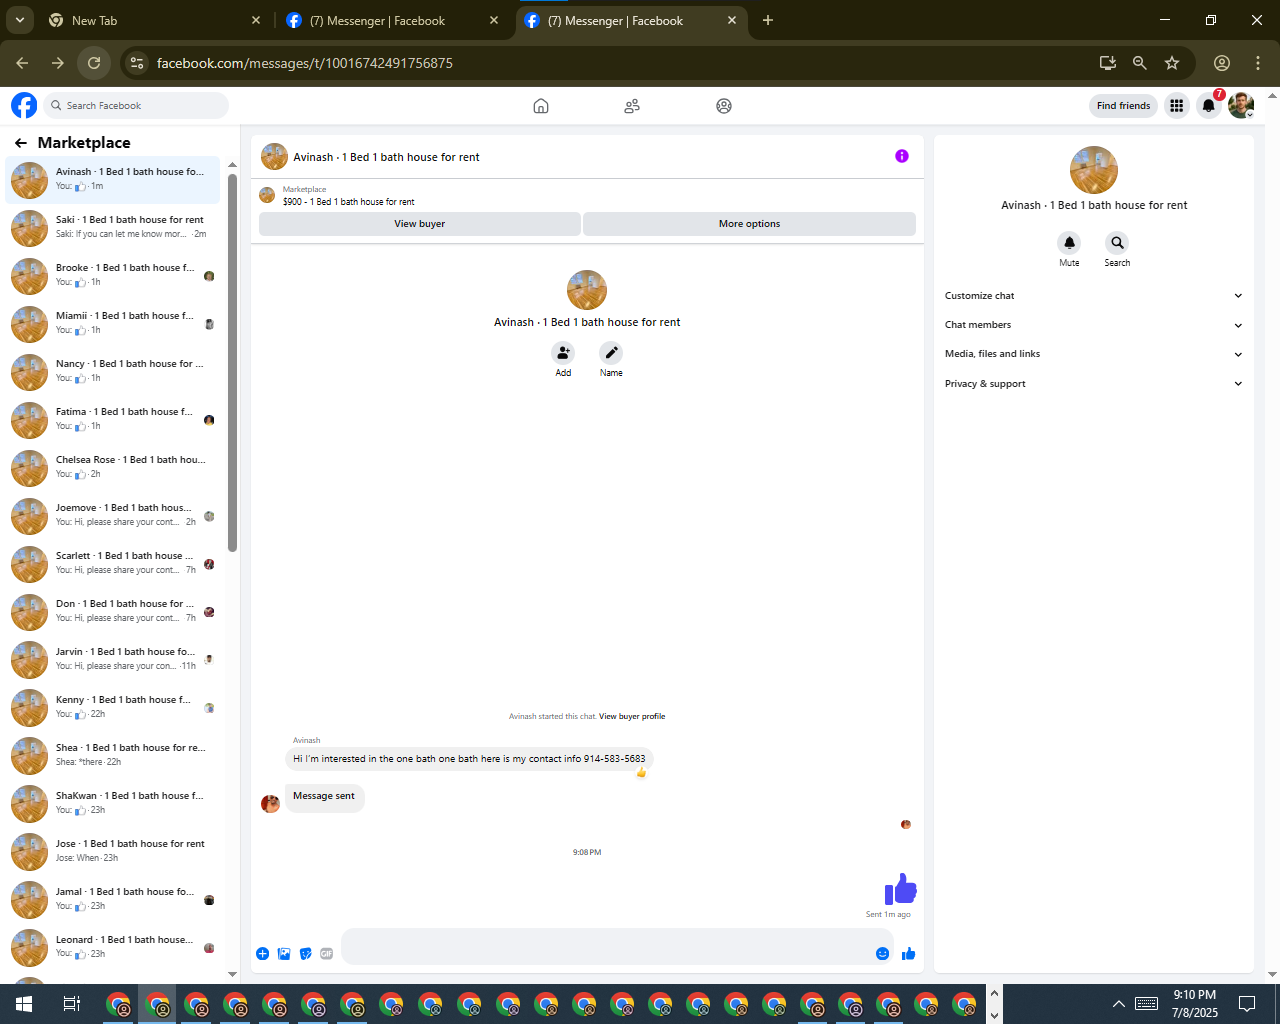Click Find friends button
1280x1024 pixels.
point(1123,106)
